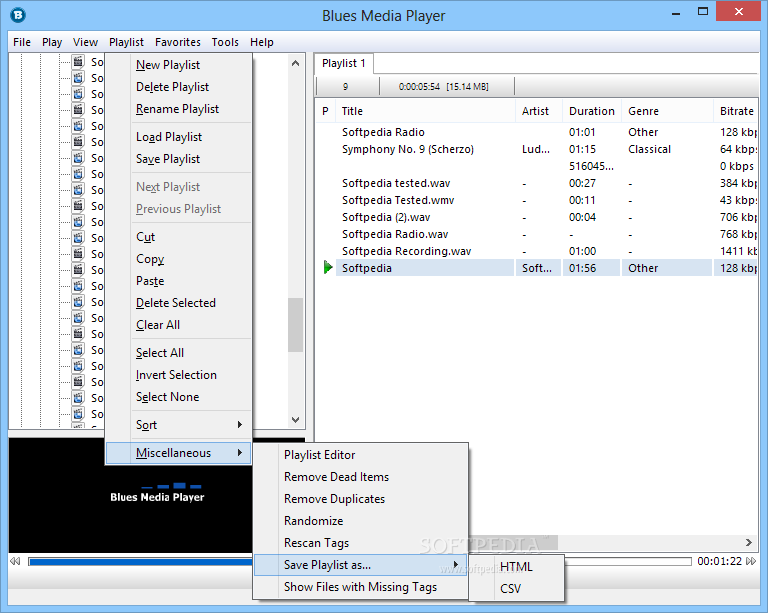
Task: Choose Delete Selected
Action: (x=179, y=303)
